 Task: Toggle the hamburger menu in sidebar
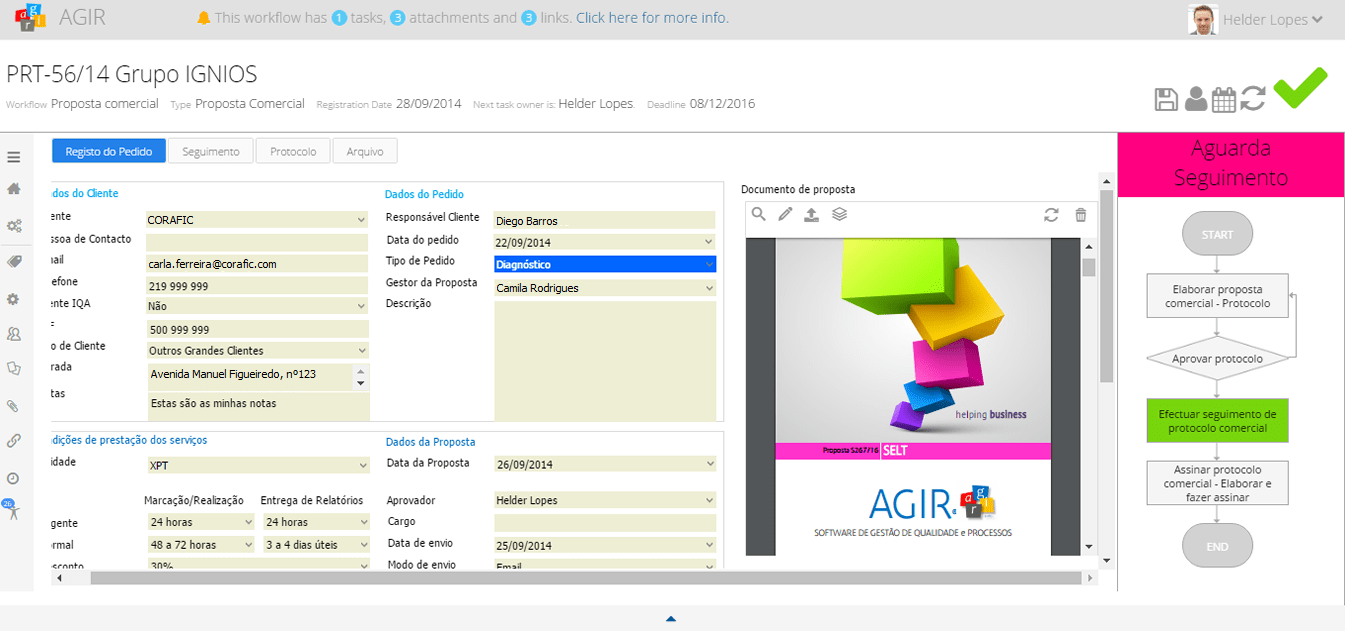14,157
